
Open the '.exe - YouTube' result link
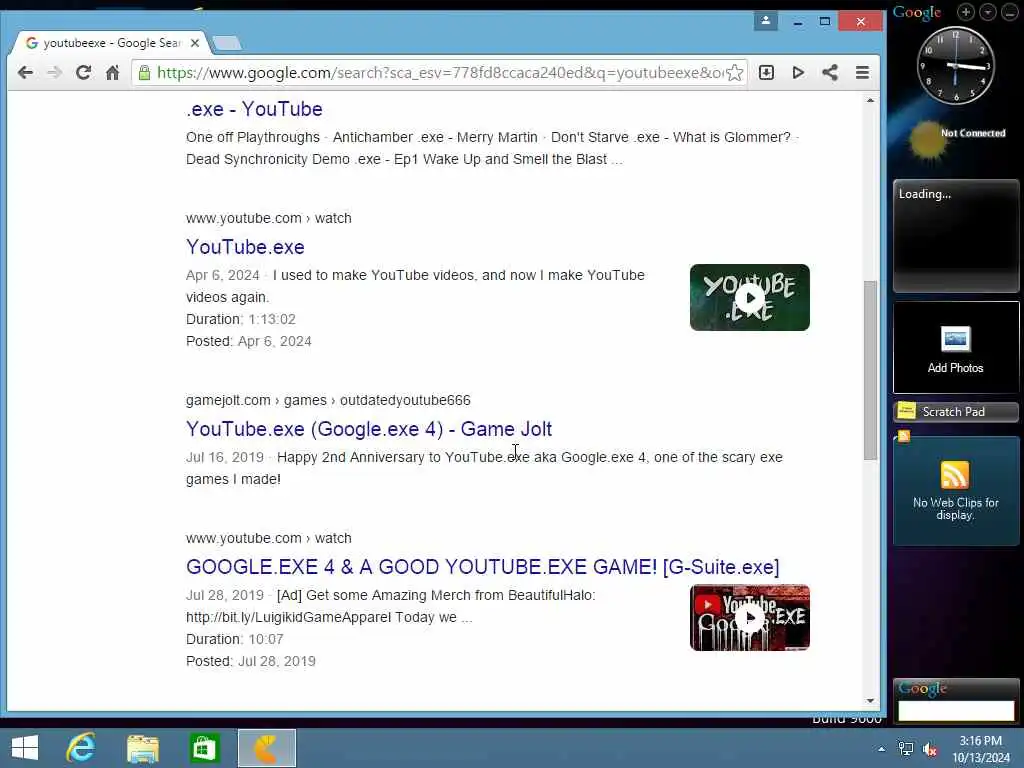tap(254, 109)
